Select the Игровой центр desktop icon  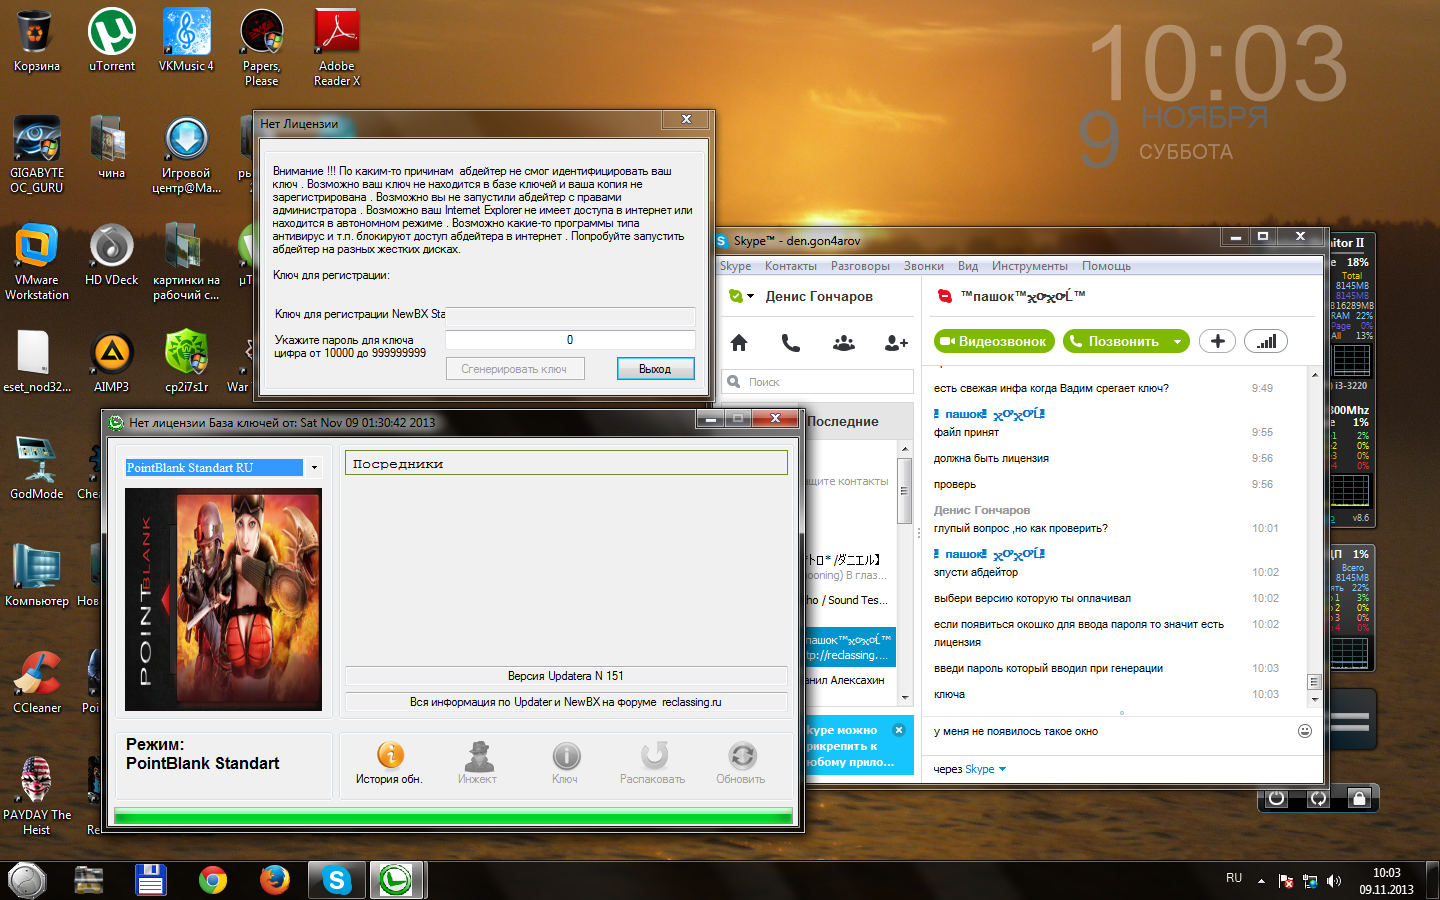[187, 154]
